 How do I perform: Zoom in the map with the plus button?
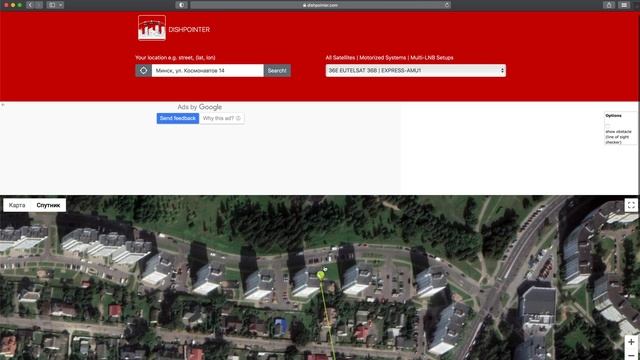click(x=631, y=342)
